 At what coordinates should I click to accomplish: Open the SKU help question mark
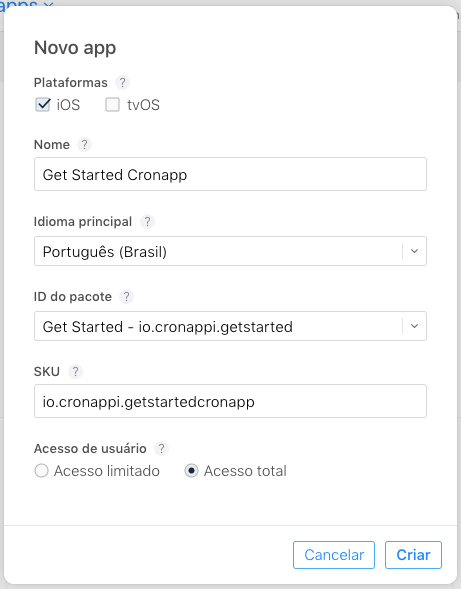pos(75,372)
